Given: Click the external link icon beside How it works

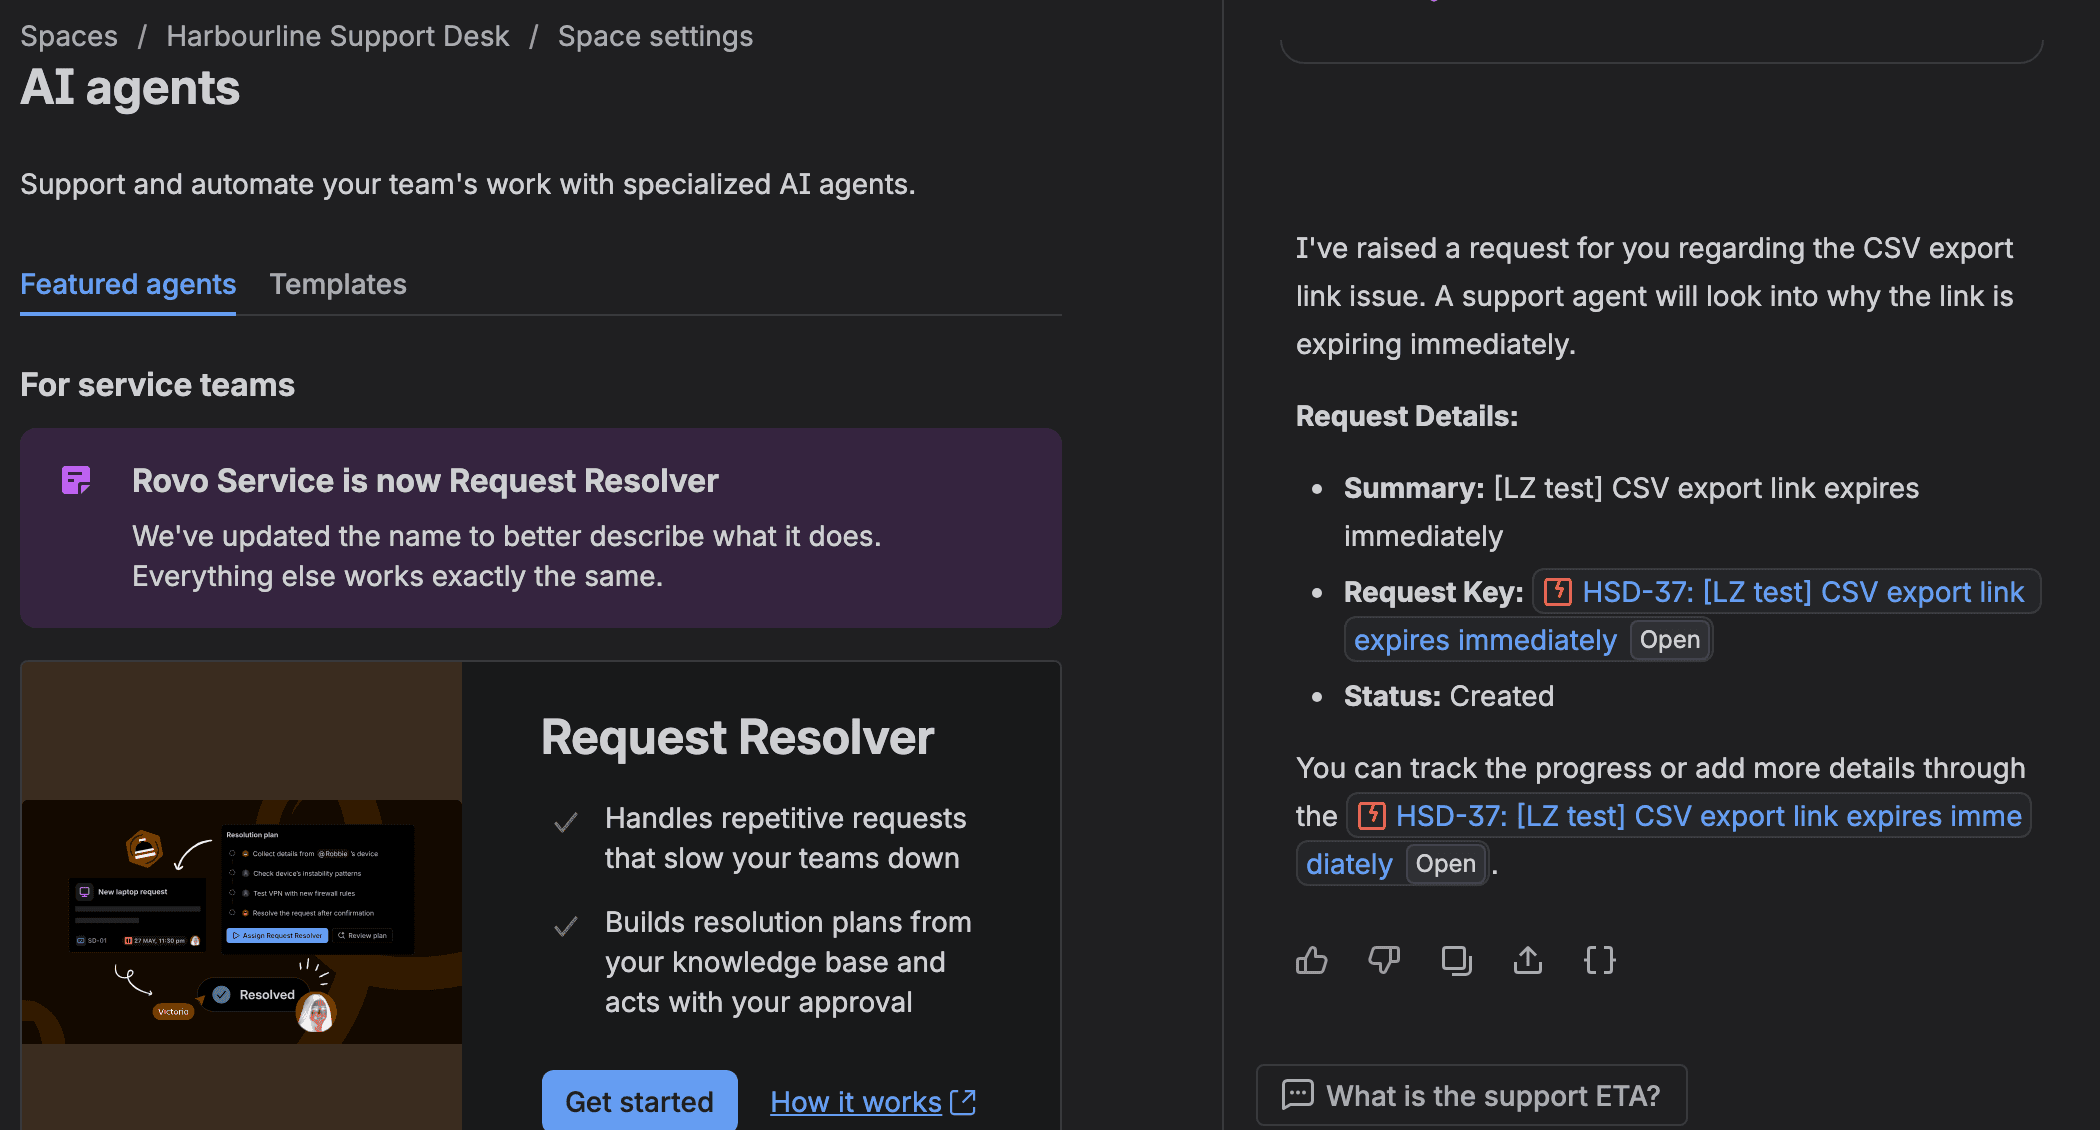Looking at the screenshot, I should [963, 1102].
